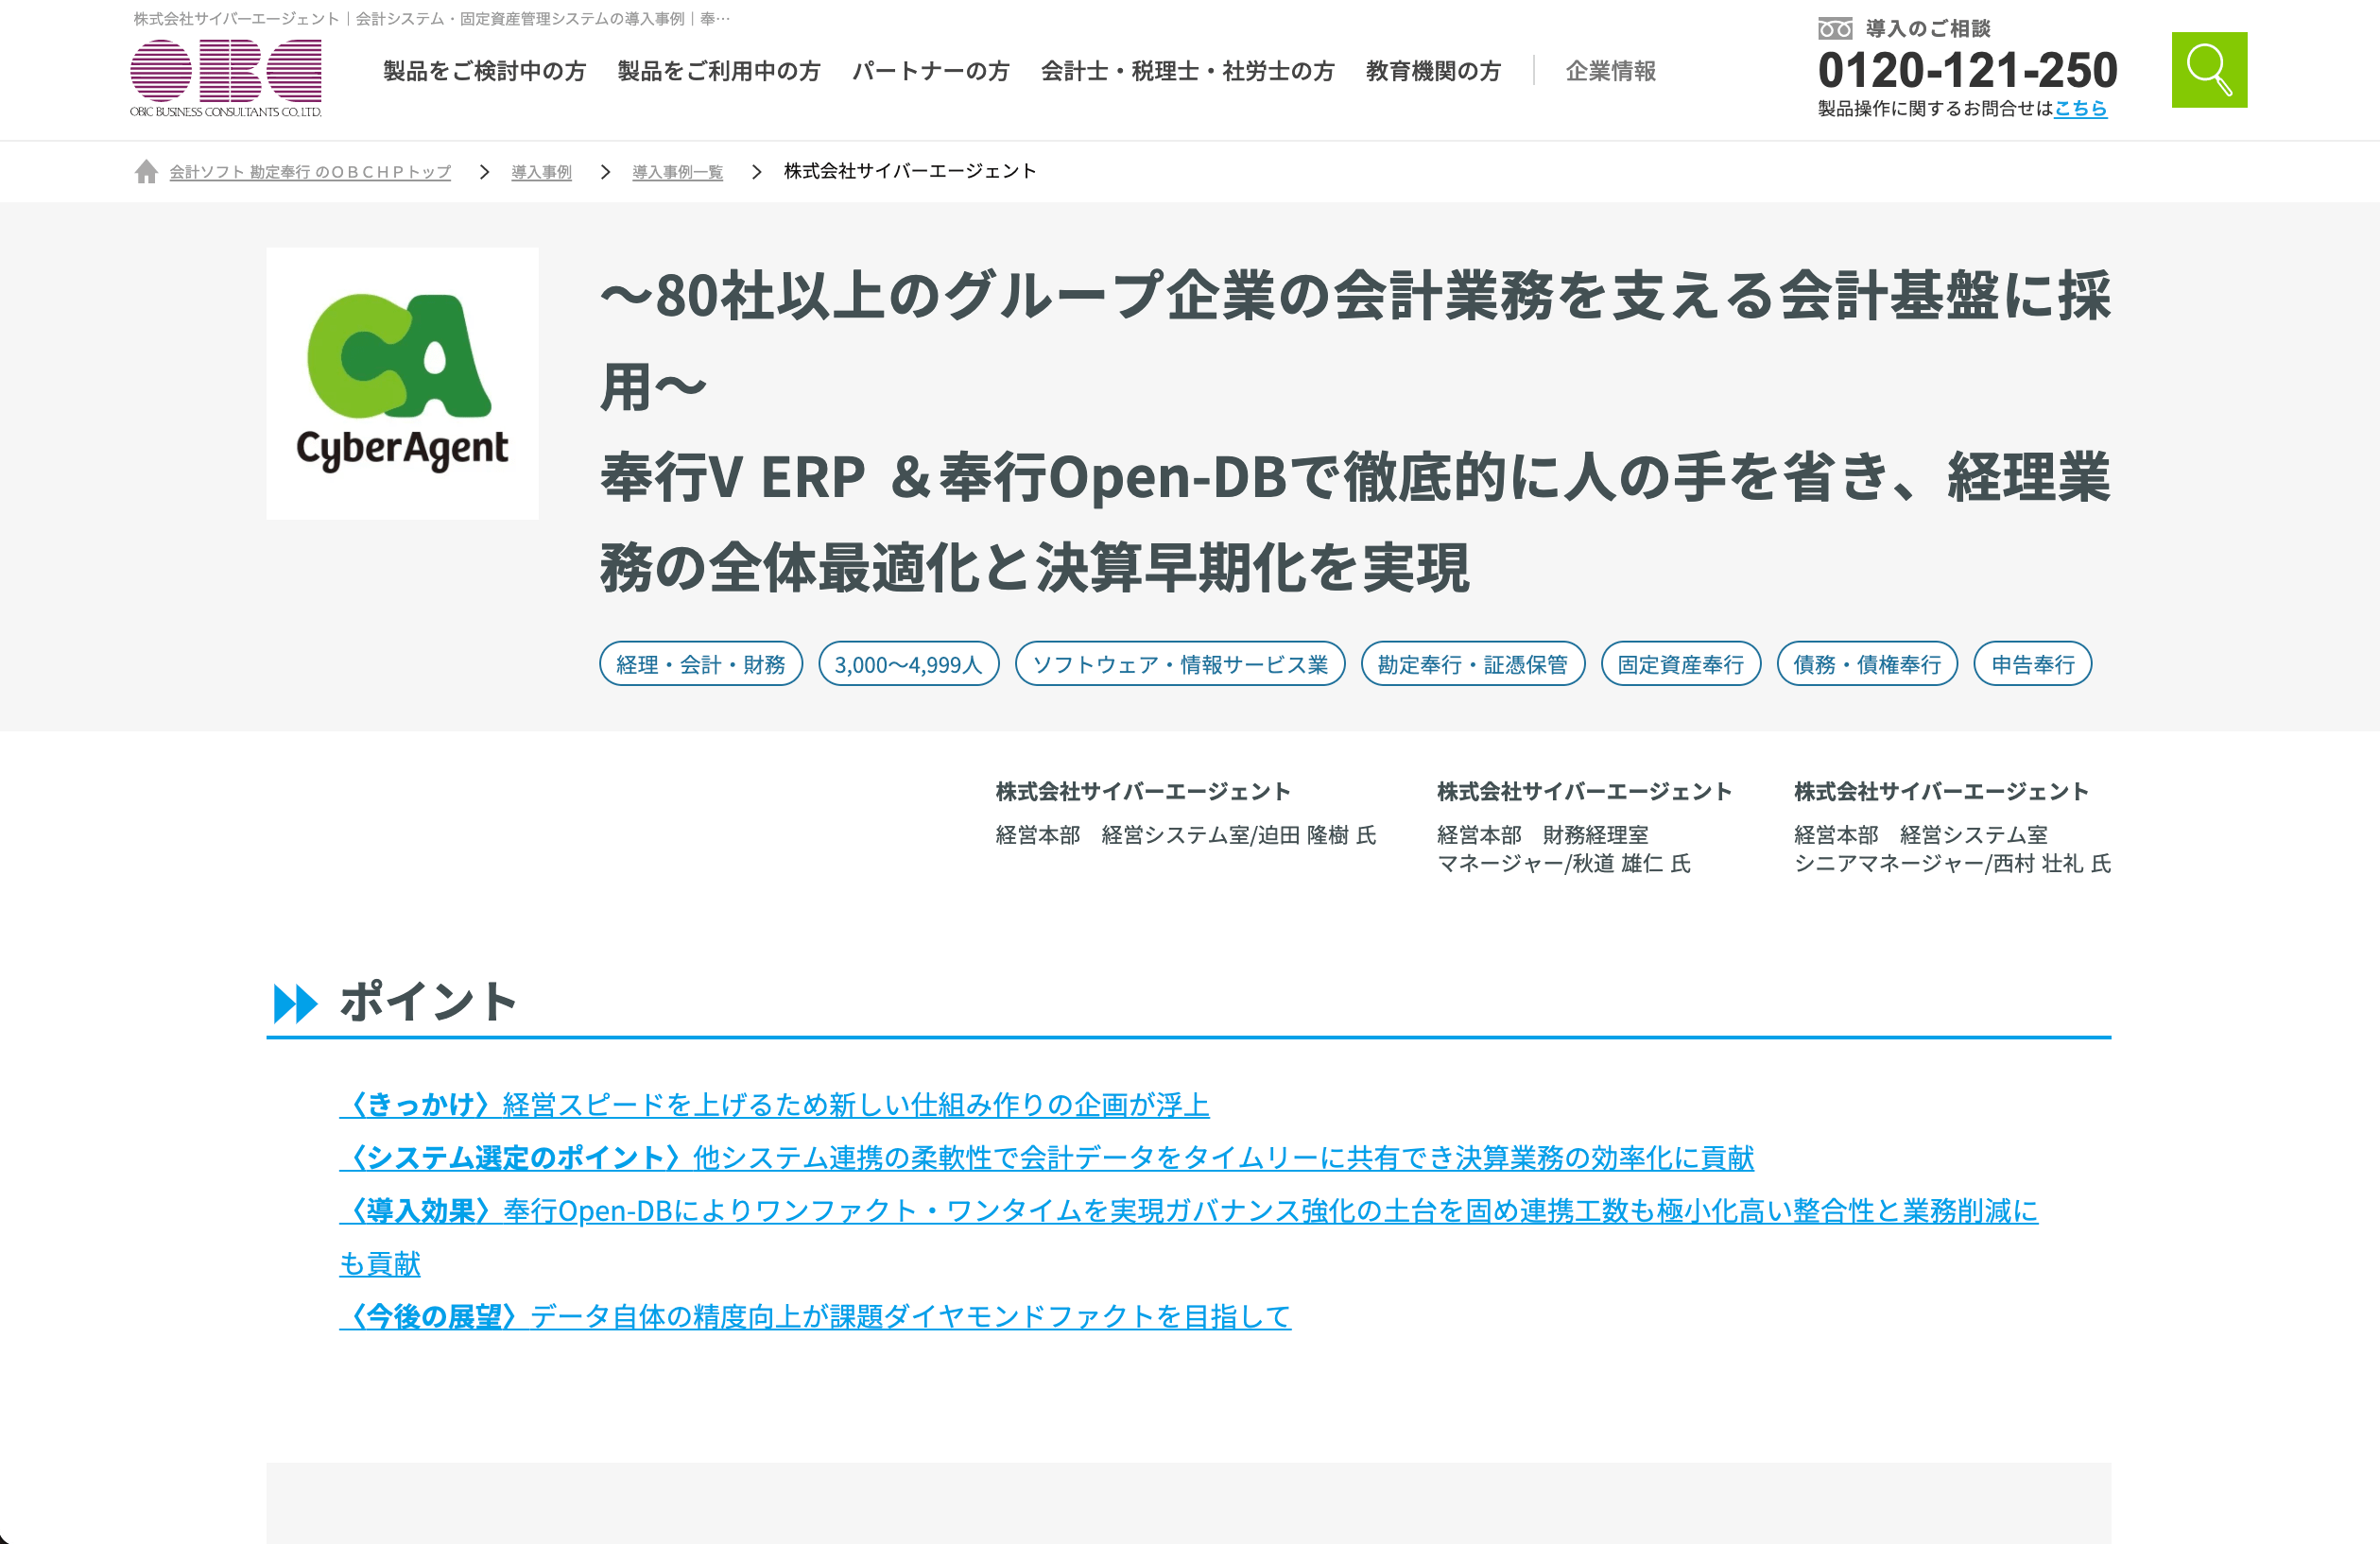Click the CyberAgent logo thumbnail
Viewport: 2380px width, 1544px height.
(402, 384)
